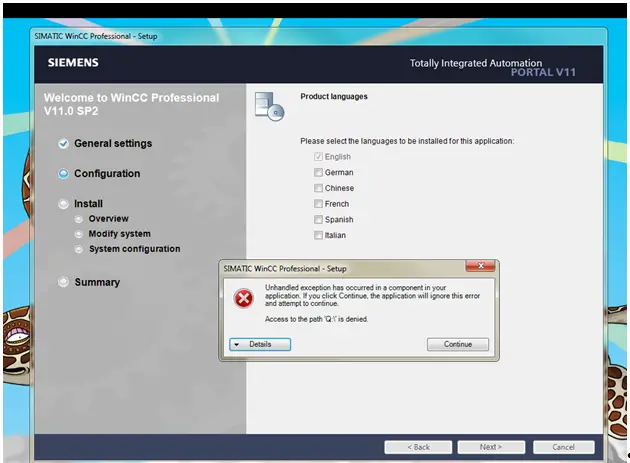The image size is (630, 463).
Task: Click the System configuration bullet icon
Action: pyautogui.click(x=79, y=249)
